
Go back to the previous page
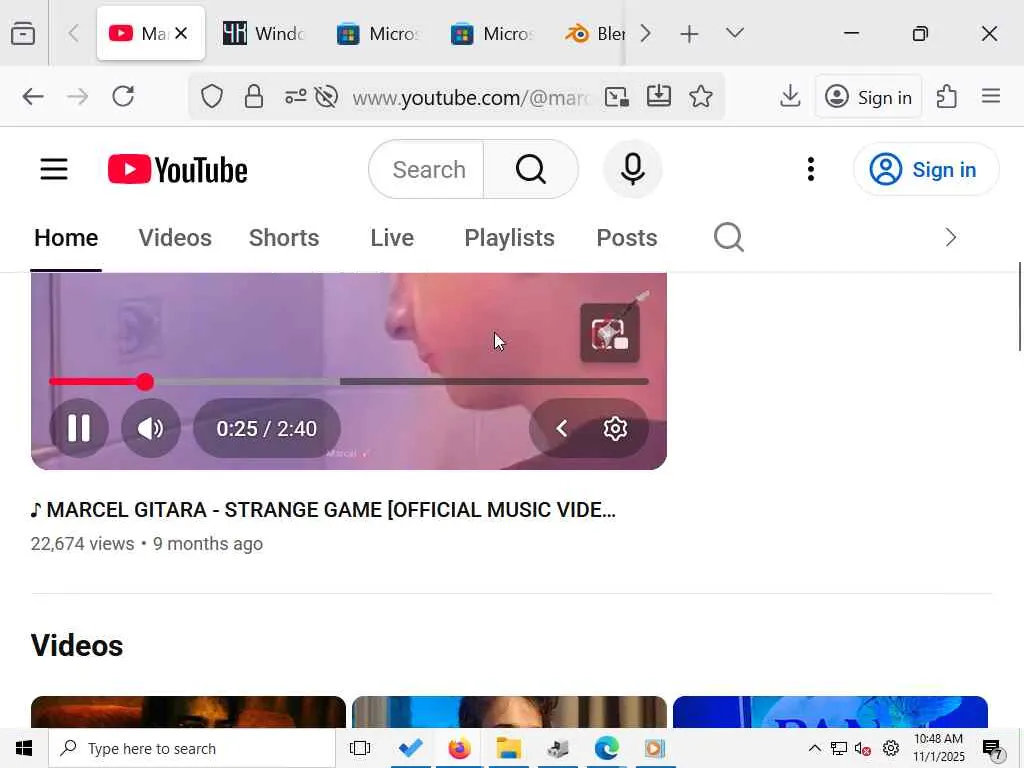(x=33, y=97)
